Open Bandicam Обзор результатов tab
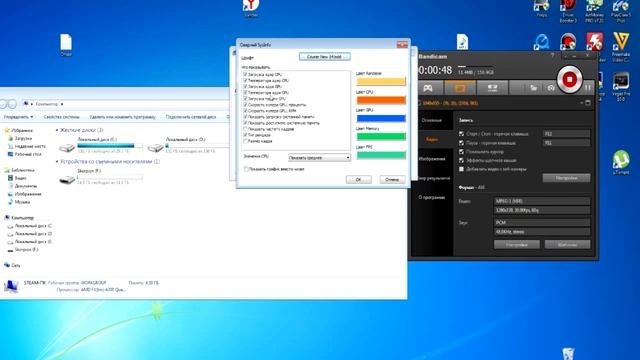The width and height of the screenshot is (640, 360). [x=433, y=178]
